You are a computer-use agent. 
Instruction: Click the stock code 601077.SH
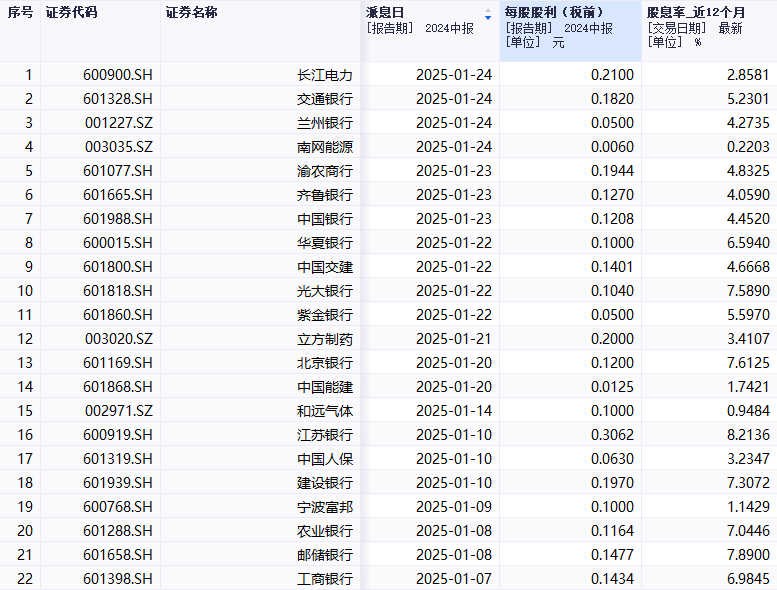[118, 171]
